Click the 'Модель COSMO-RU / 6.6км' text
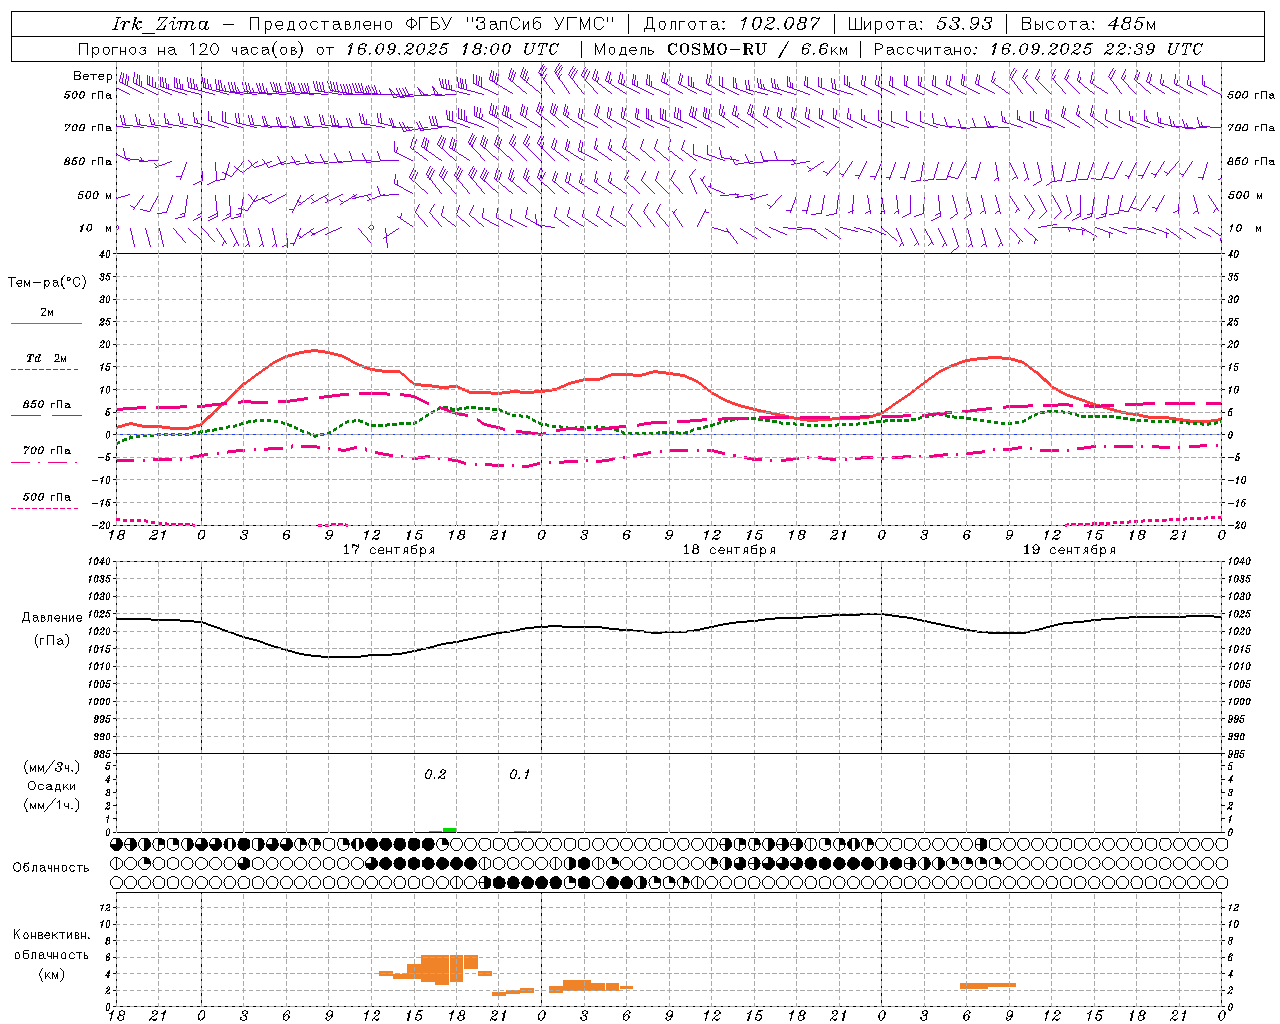Image resolution: width=1280 pixels, height=1024 pixels. coord(721,49)
